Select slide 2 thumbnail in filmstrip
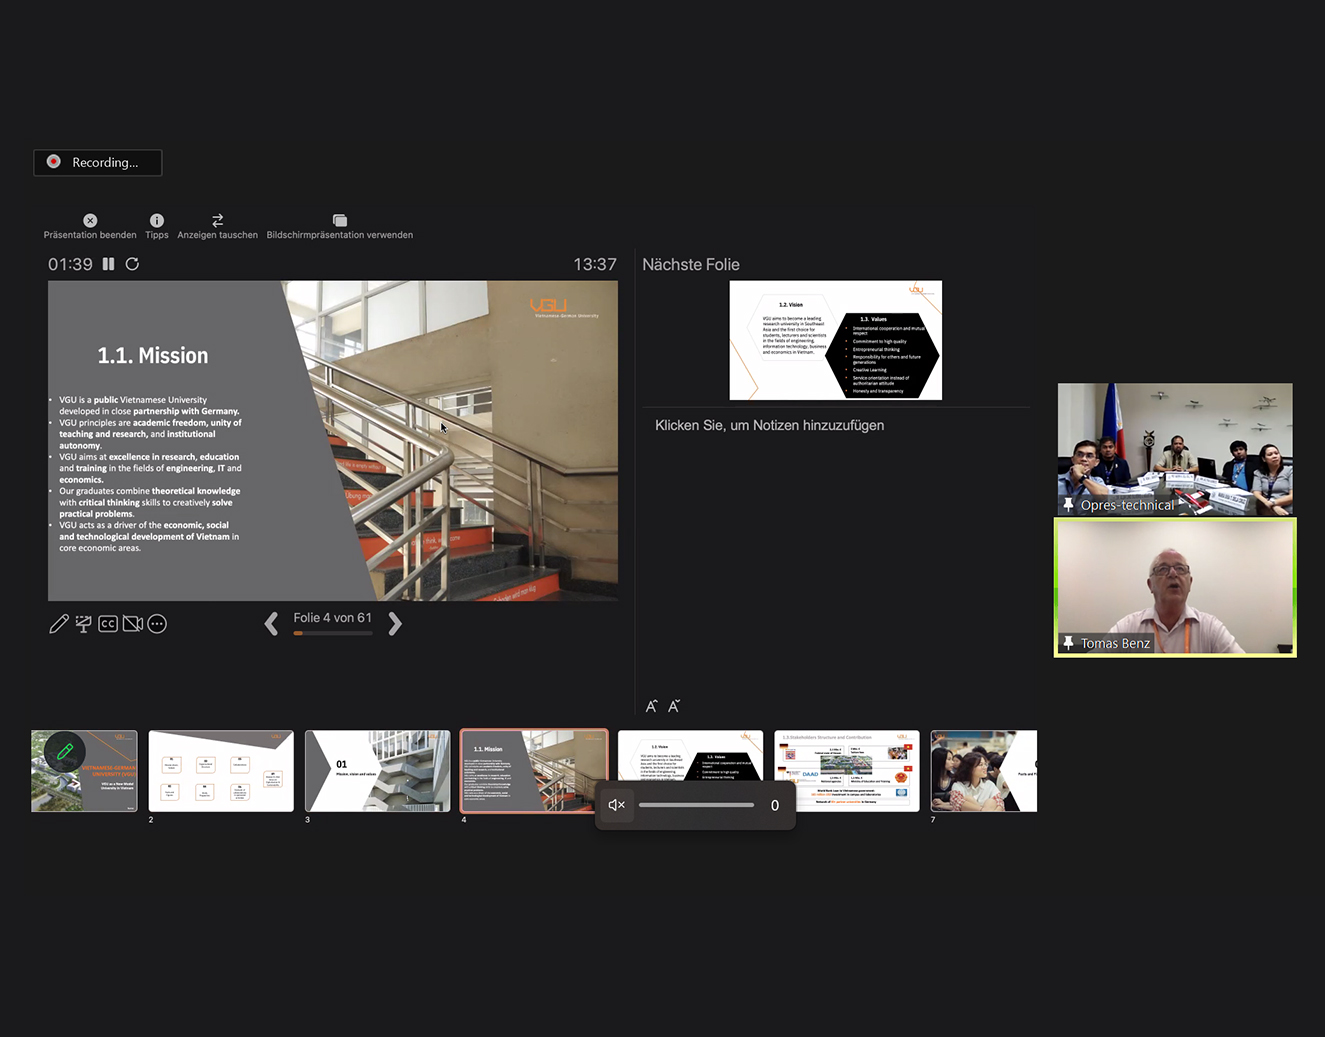Image resolution: width=1325 pixels, height=1037 pixels. pyautogui.click(x=221, y=770)
